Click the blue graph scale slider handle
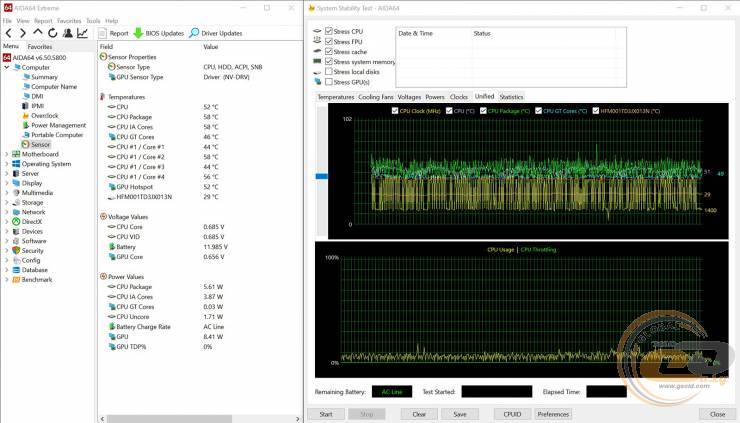The height and width of the screenshot is (423, 740). click(x=321, y=176)
